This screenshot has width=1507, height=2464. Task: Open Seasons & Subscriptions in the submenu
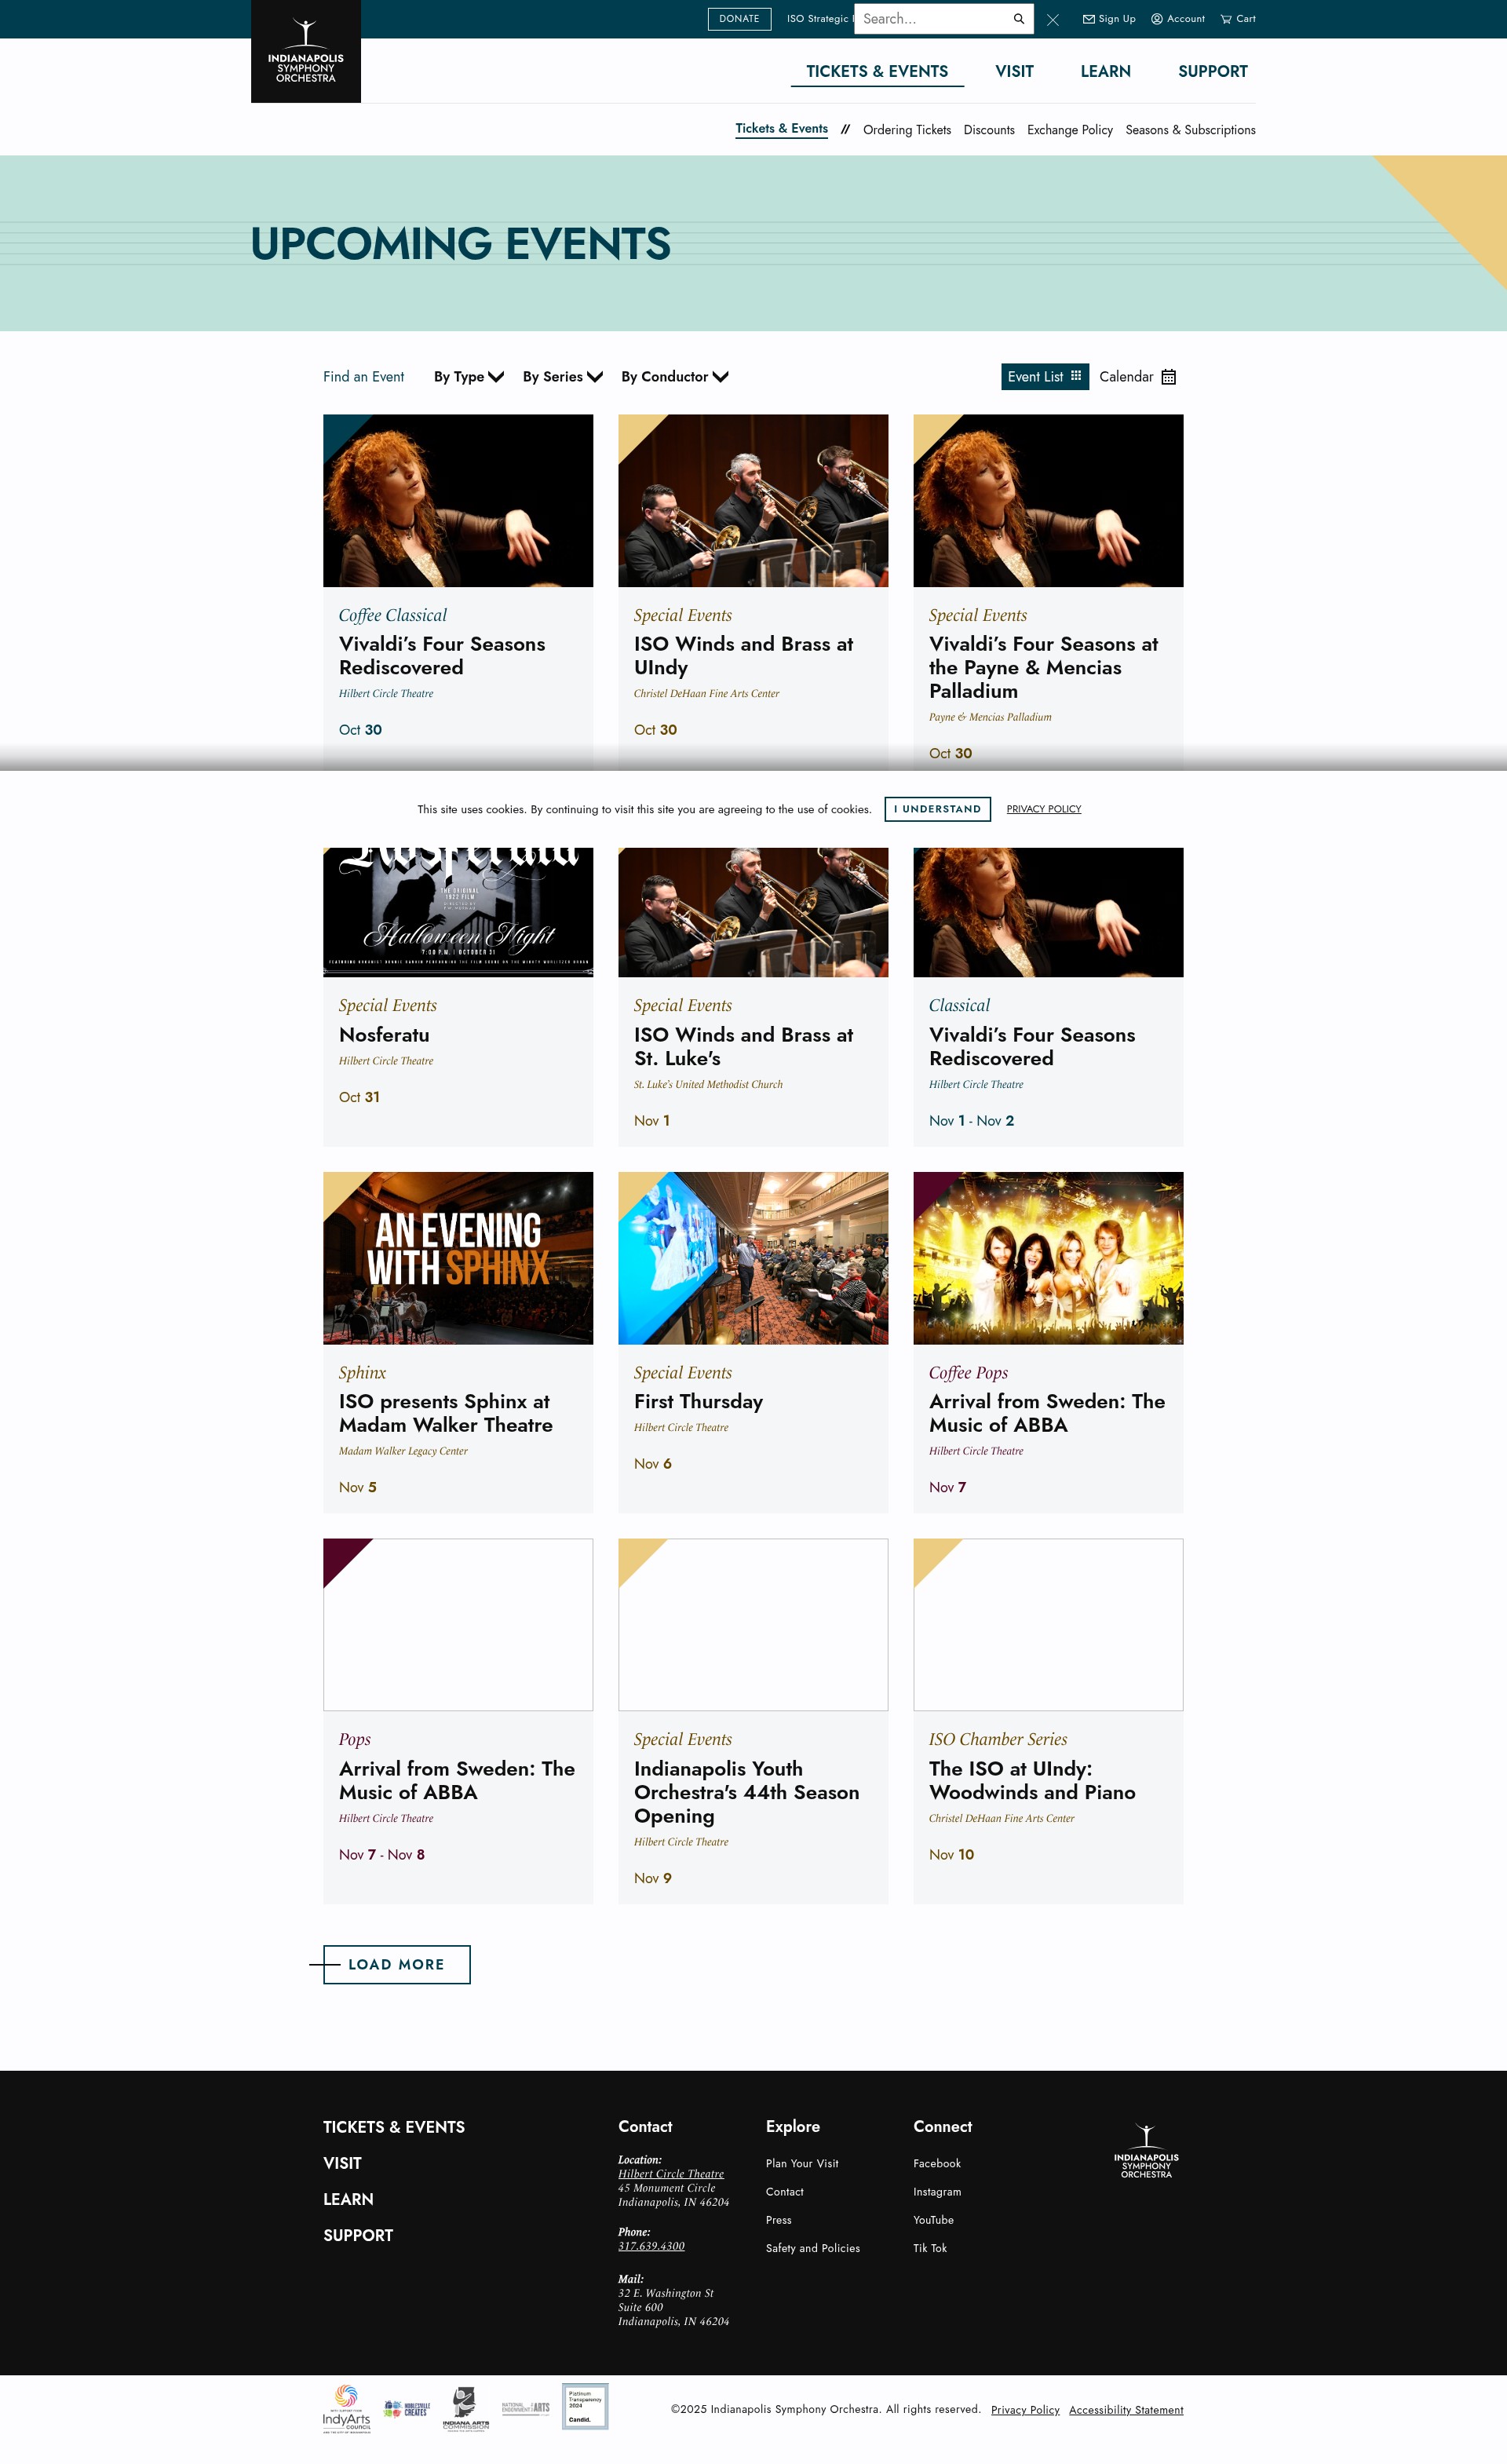(1190, 130)
